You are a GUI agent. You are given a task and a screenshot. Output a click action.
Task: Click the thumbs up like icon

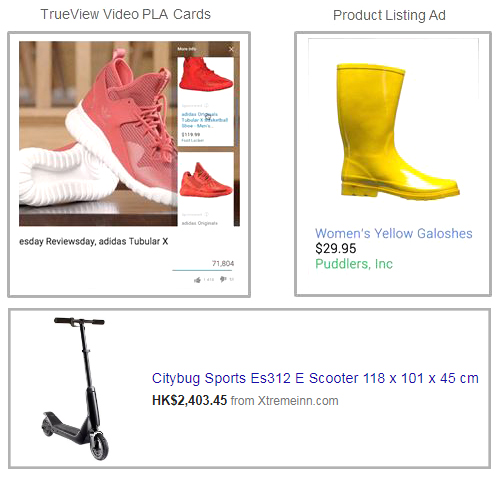pos(197,280)
